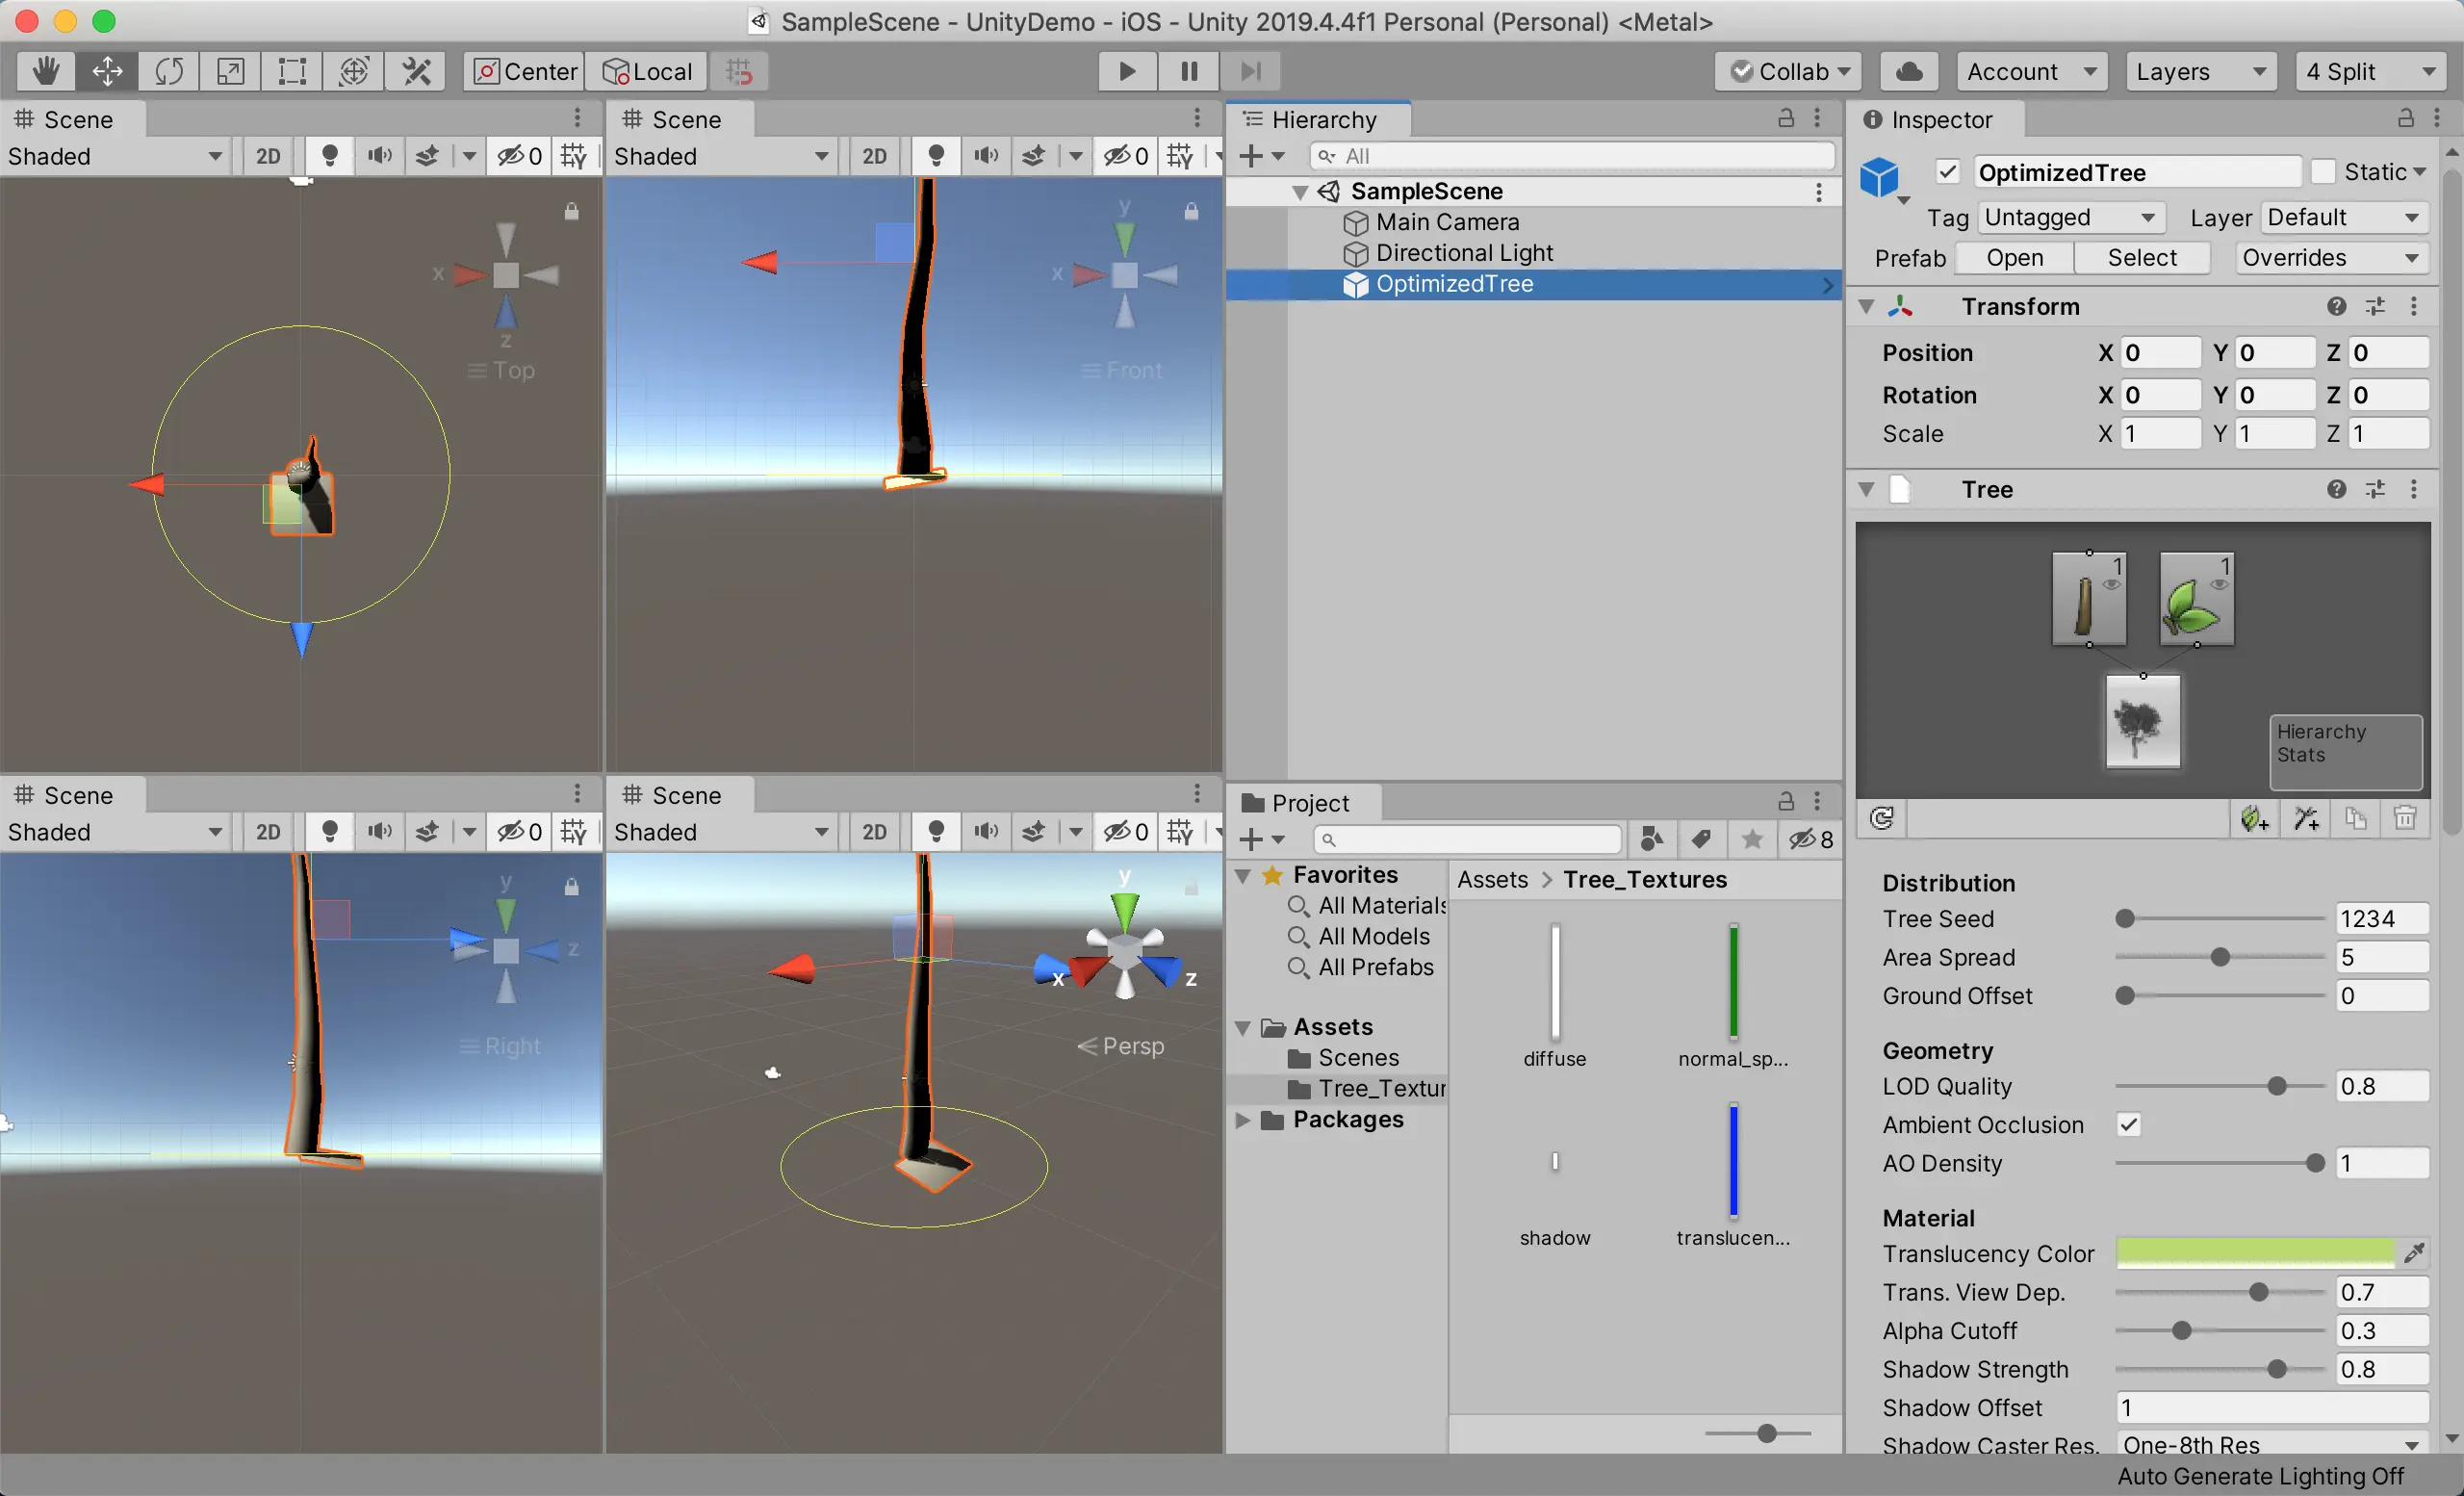This screenshot has height=1496, width=2464.
Task: Select the Hand tool in toolbar
Action: [x=46, y=71]
